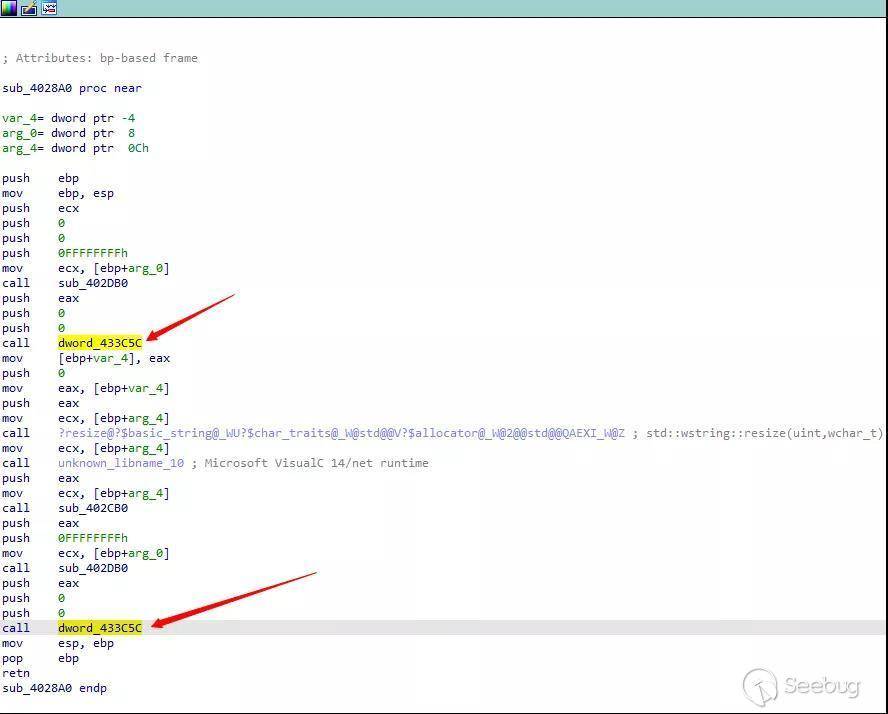Click the jump-to-xrefs graph icon
888x714 pixels.
click(49, 8)
